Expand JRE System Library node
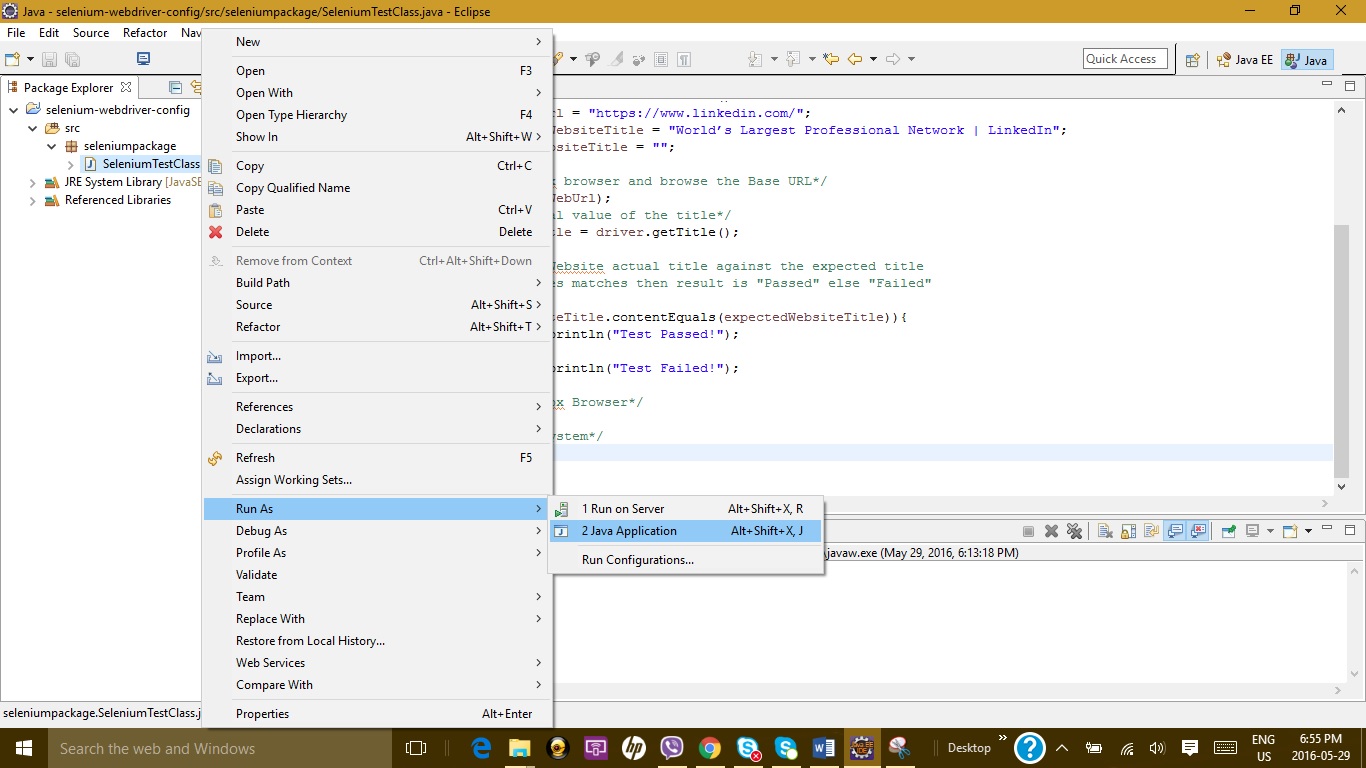Image resolution: width=1366 pixels, height=768 pixels. (33, 182)
